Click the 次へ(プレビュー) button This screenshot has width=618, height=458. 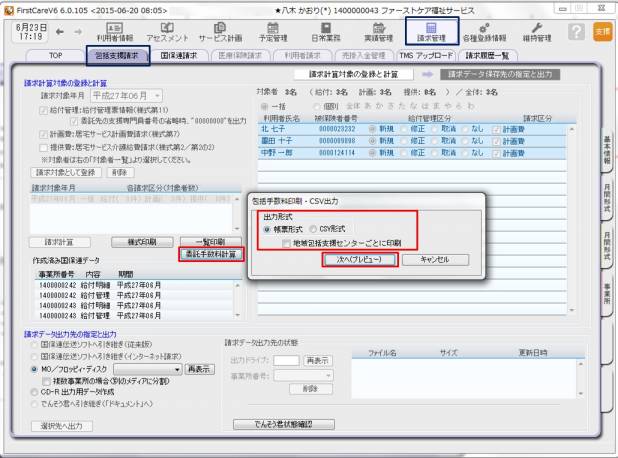coord(358,258)
